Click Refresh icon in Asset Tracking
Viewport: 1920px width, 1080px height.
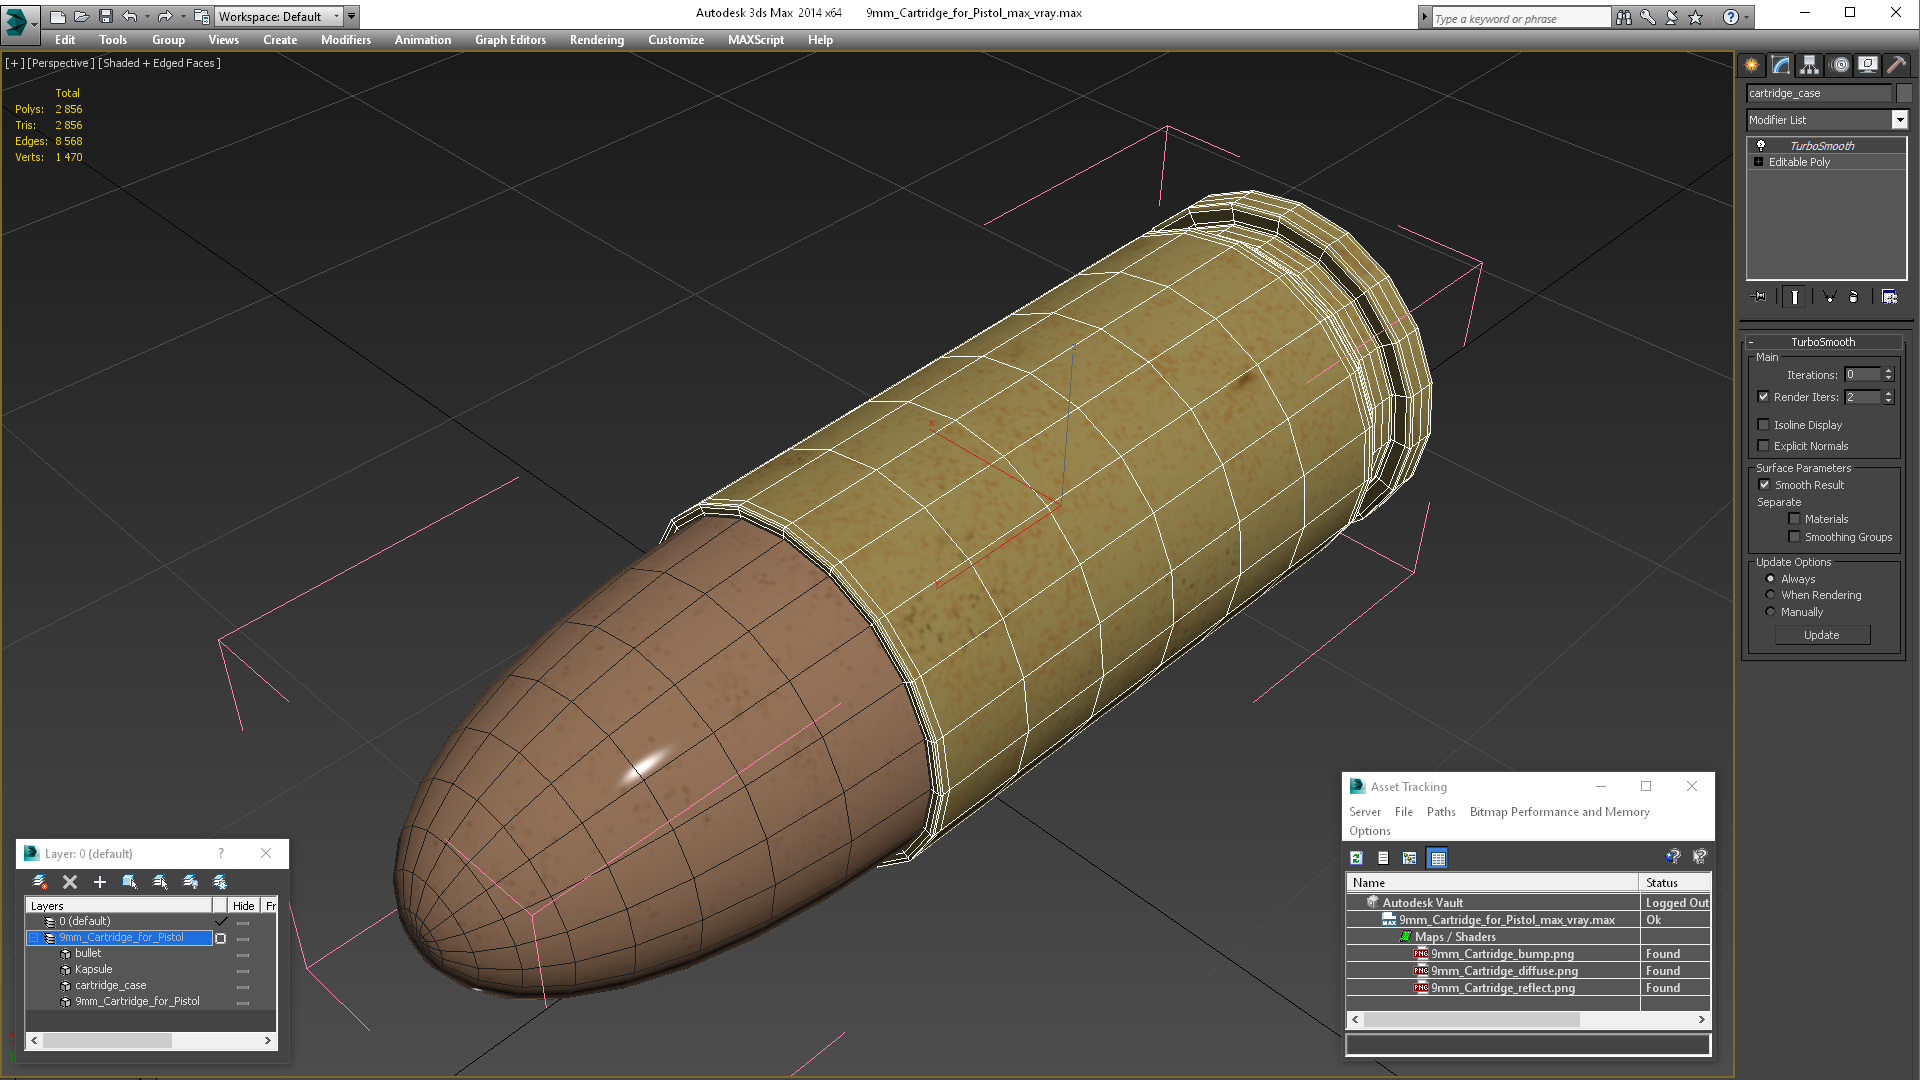tap(1356, 858)
